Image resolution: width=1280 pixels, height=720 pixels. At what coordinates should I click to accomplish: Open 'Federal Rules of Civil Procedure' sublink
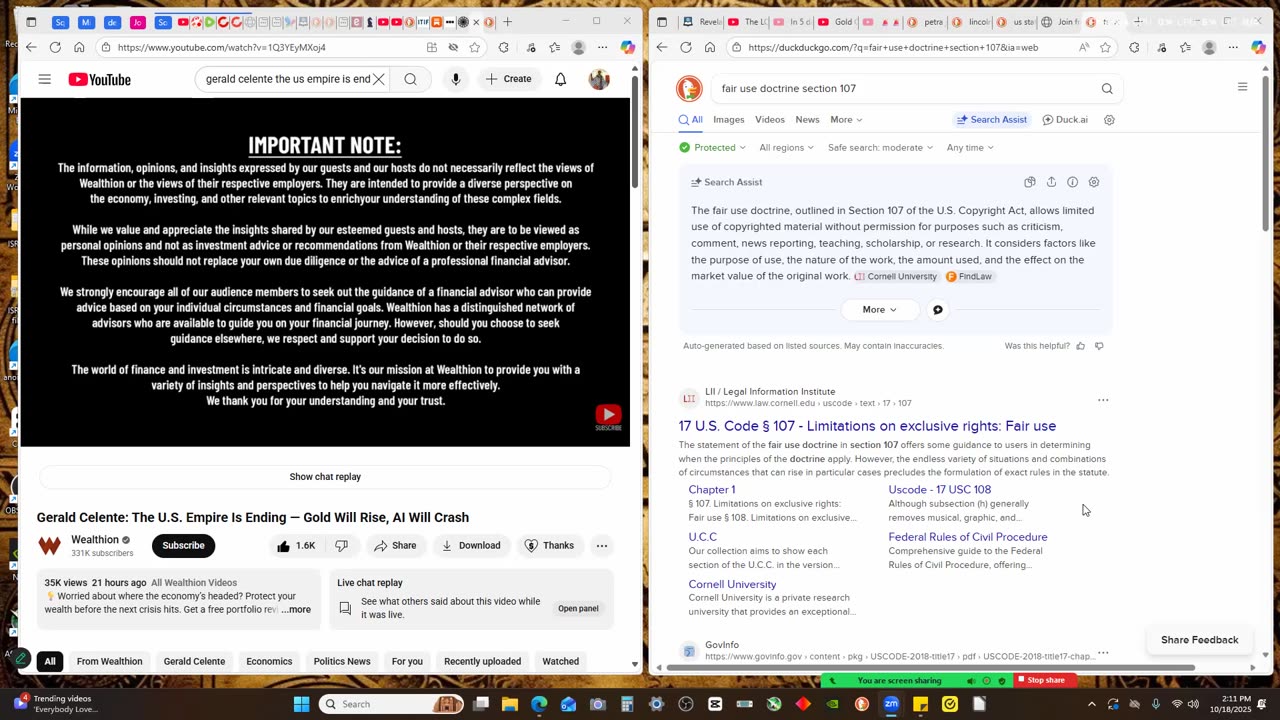click(x=967, y=537)
